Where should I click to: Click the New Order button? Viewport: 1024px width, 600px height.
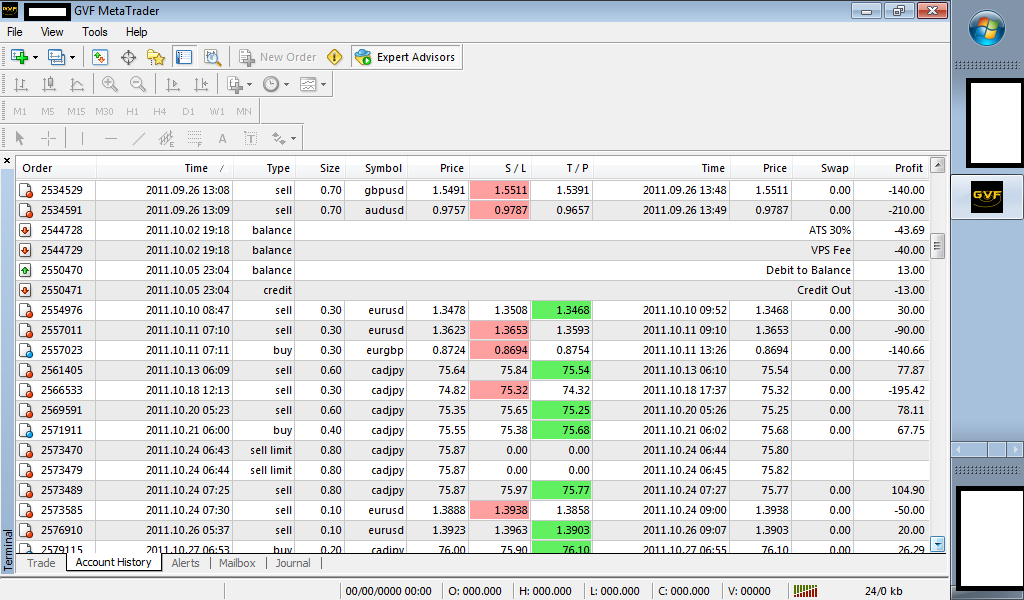[278, 57]
